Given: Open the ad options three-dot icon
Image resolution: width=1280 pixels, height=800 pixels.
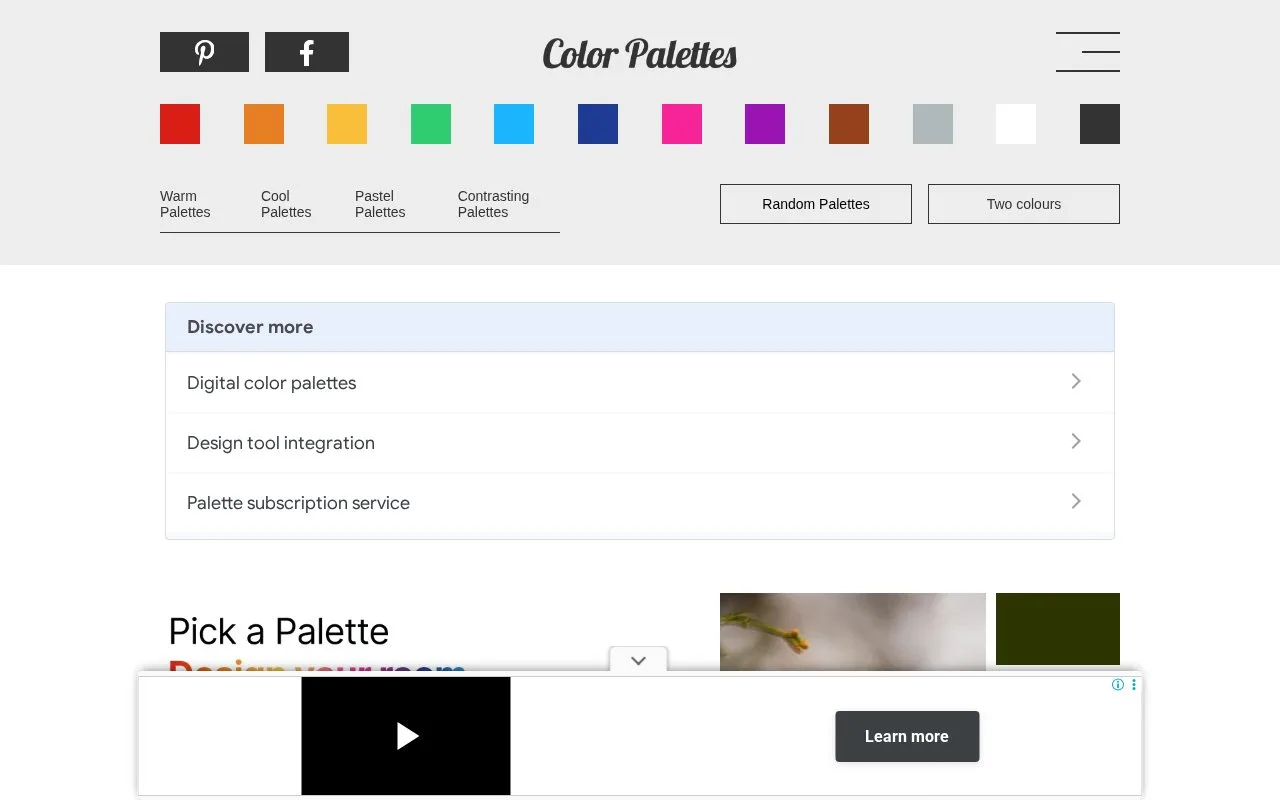Looking at the screenshot, I should [x=1134, y=685].
